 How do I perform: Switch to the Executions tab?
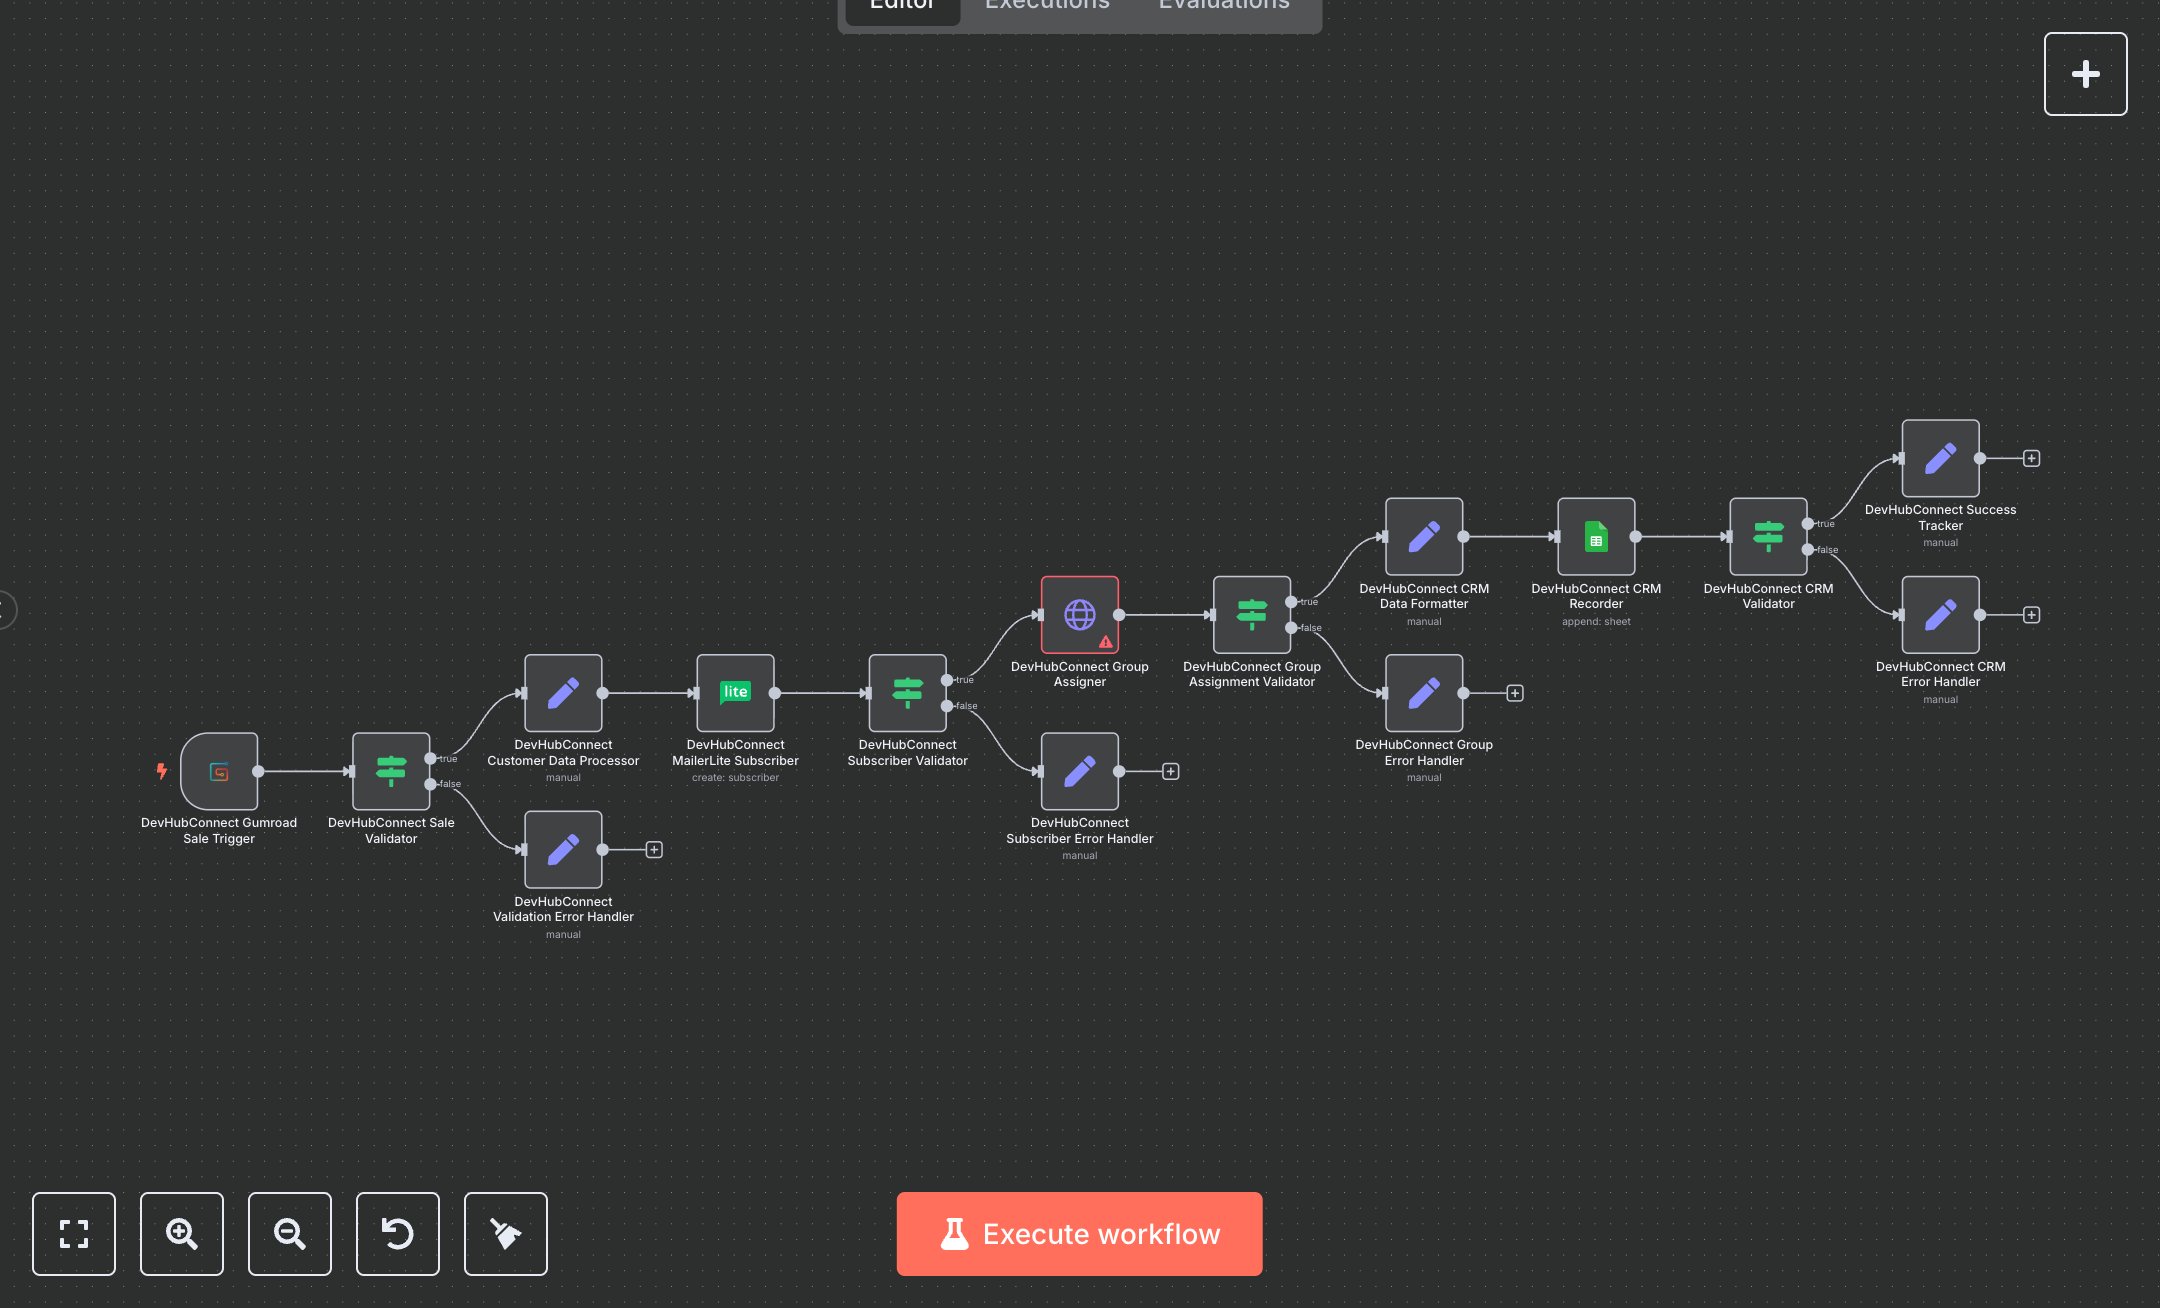pos(1046,8)
